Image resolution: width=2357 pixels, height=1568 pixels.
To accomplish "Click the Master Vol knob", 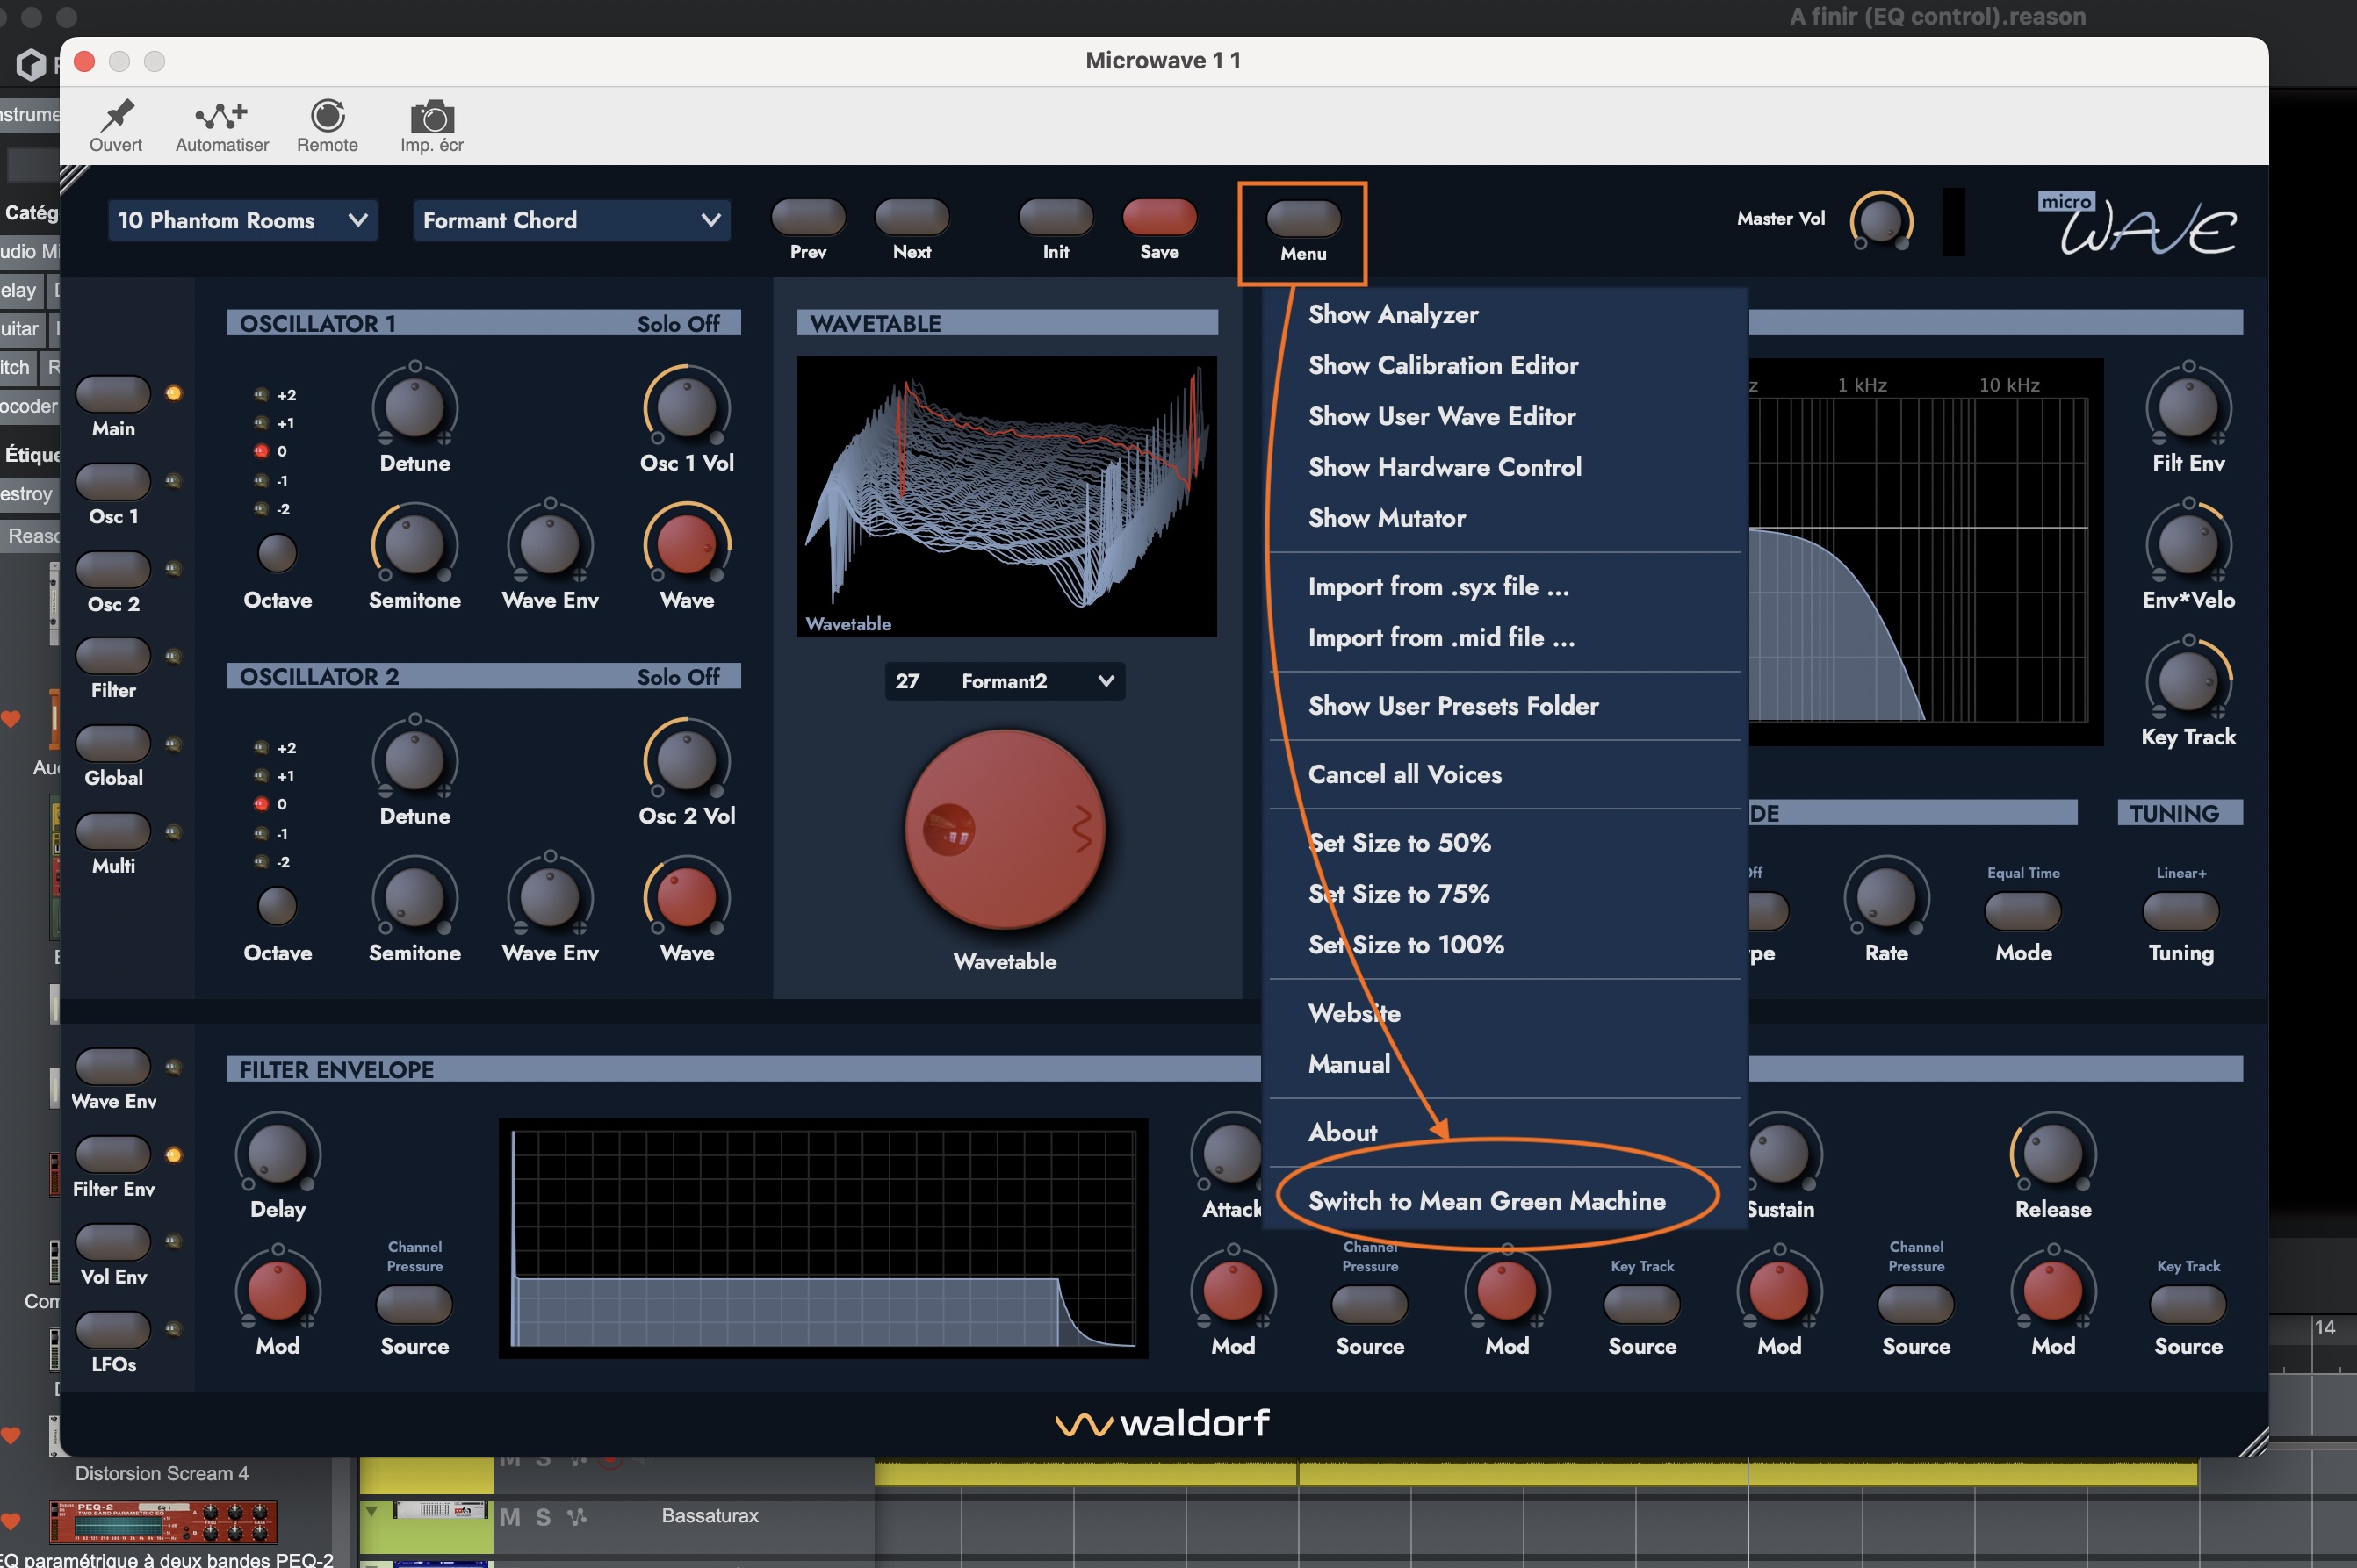I will pos(1881,220).
